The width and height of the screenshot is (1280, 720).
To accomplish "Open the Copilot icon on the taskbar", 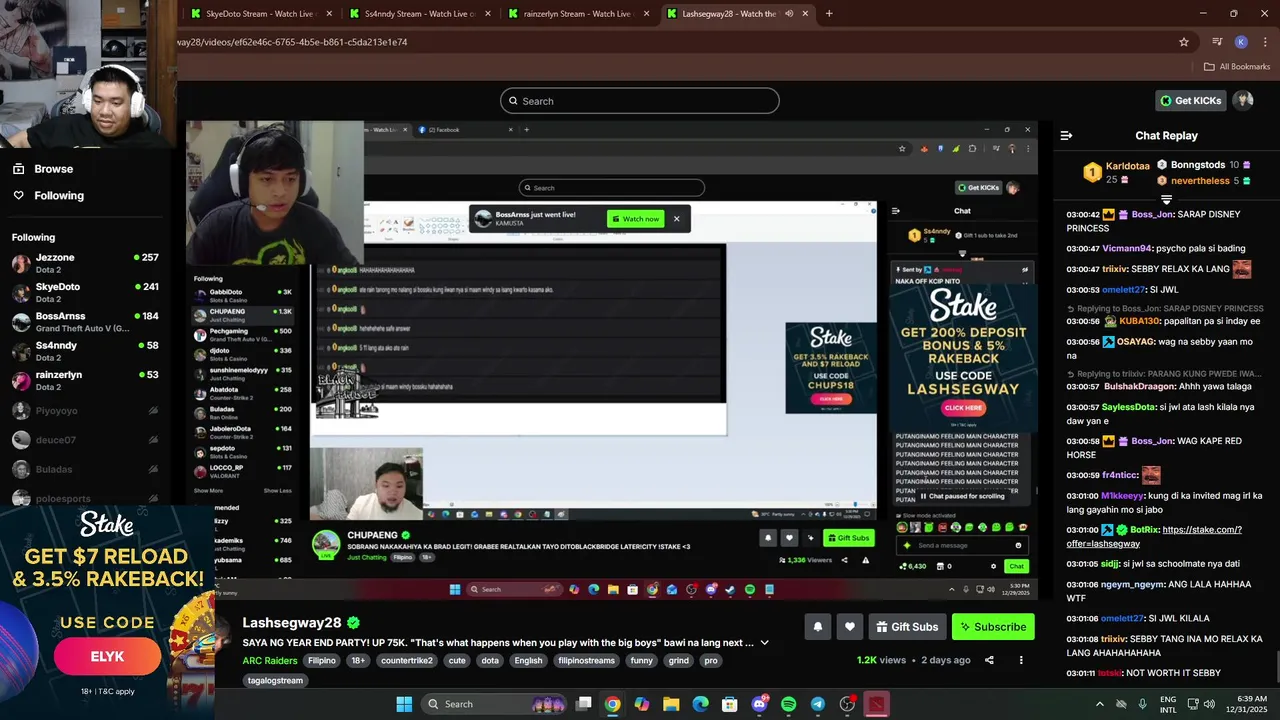I will 642,704.
